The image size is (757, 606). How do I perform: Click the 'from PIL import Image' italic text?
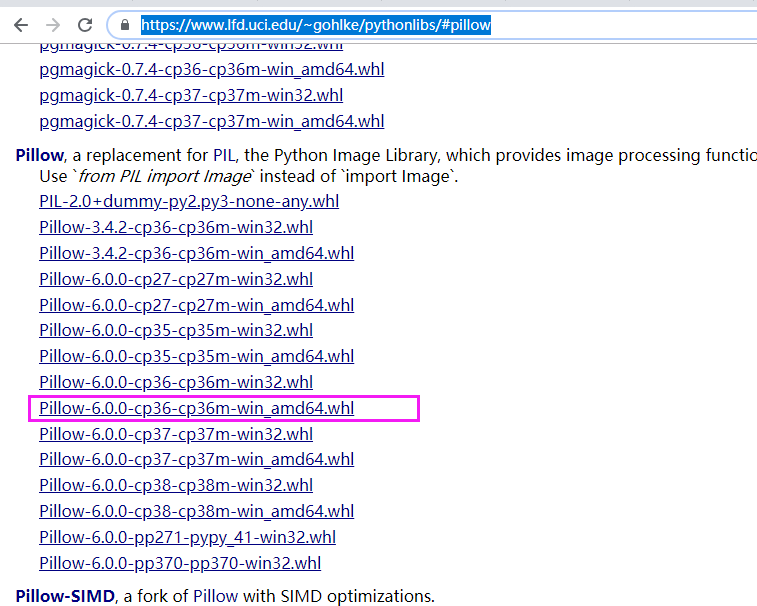pos(165,176)
